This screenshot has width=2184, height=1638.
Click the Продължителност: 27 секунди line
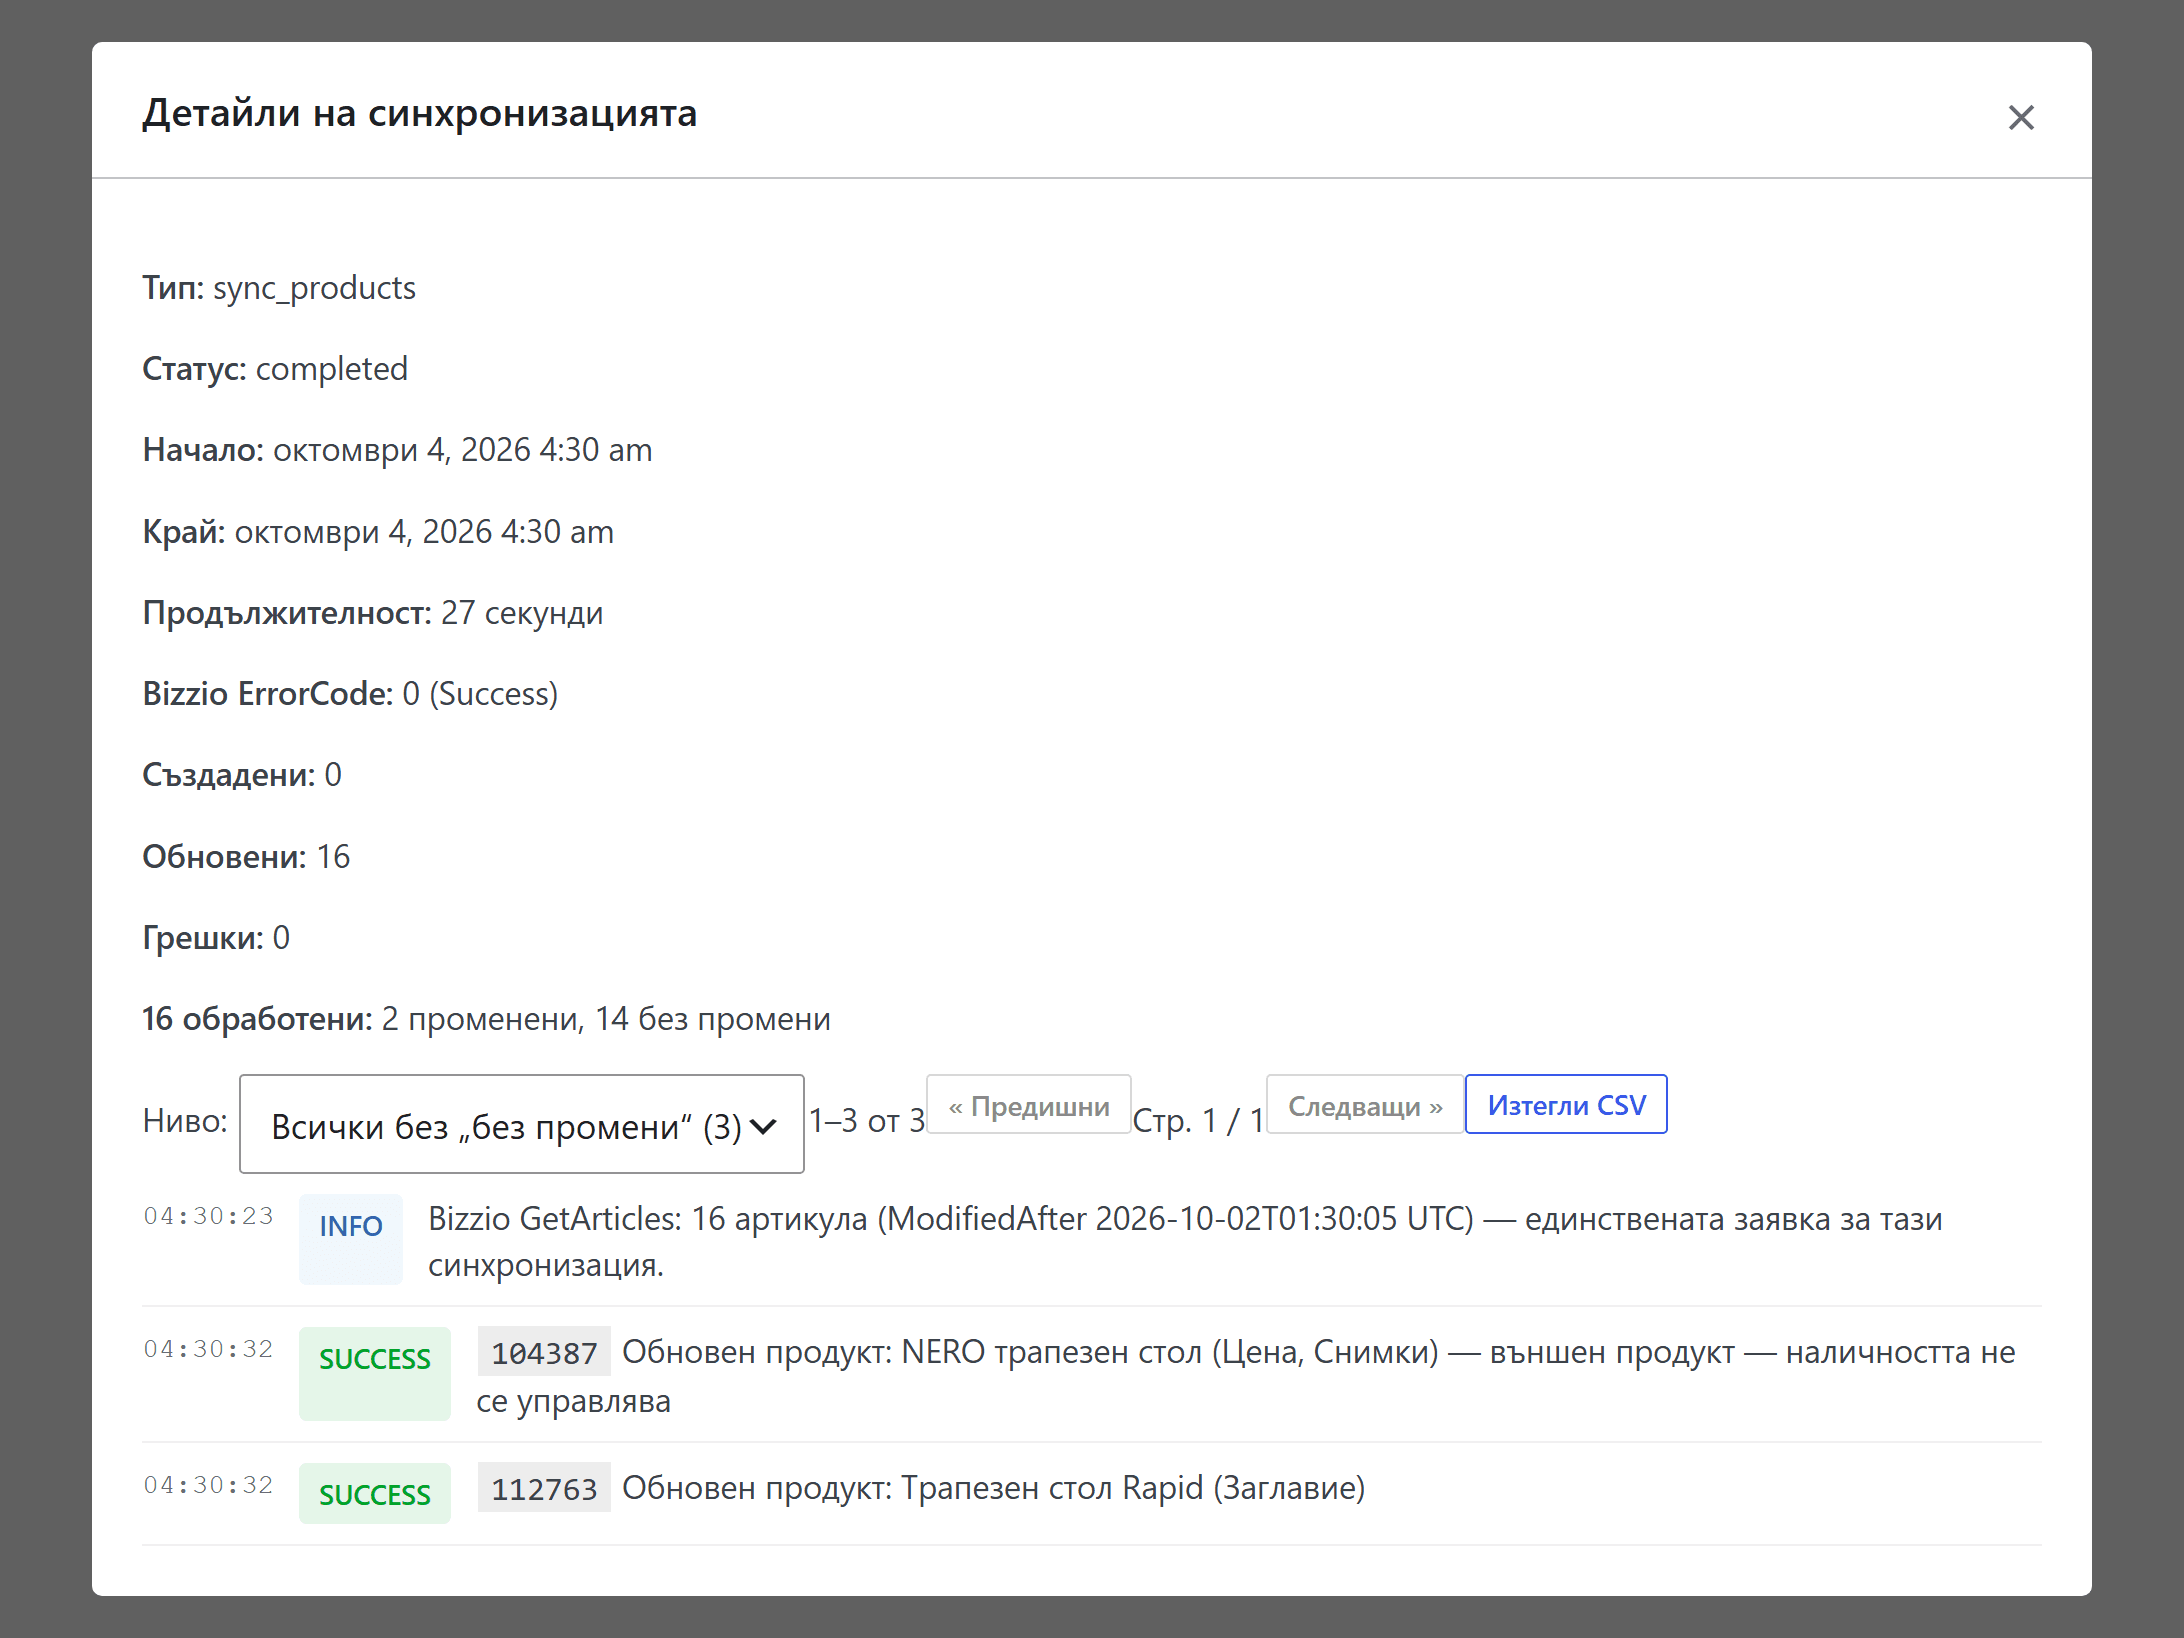point(373,613)
